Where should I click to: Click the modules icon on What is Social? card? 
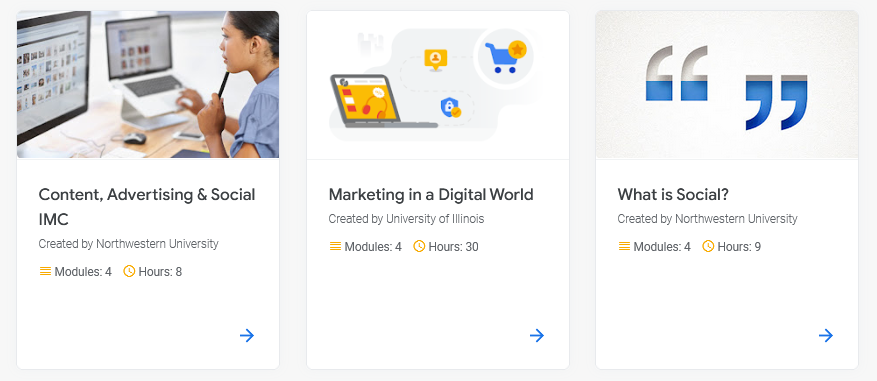[x=624, y=246]
